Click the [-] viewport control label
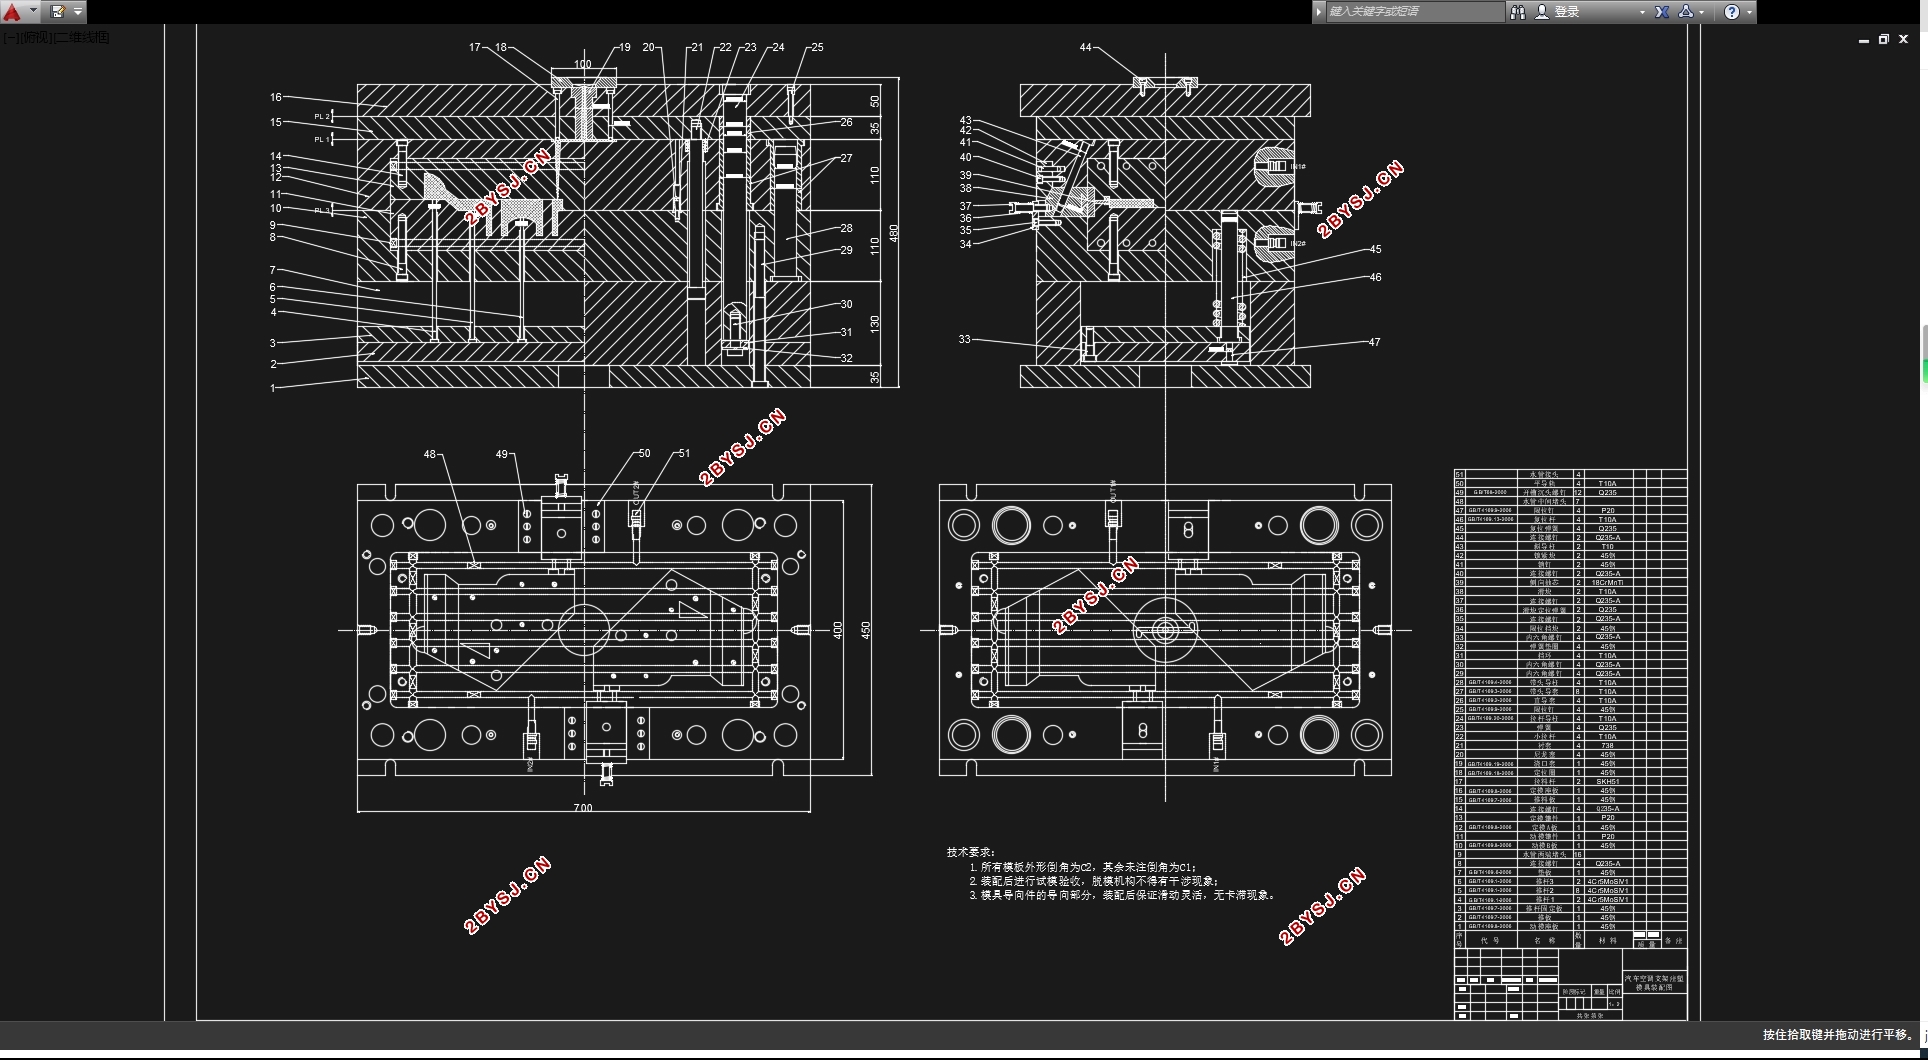This screenshot has width=1928, height=1060. (x=10, y=37)
